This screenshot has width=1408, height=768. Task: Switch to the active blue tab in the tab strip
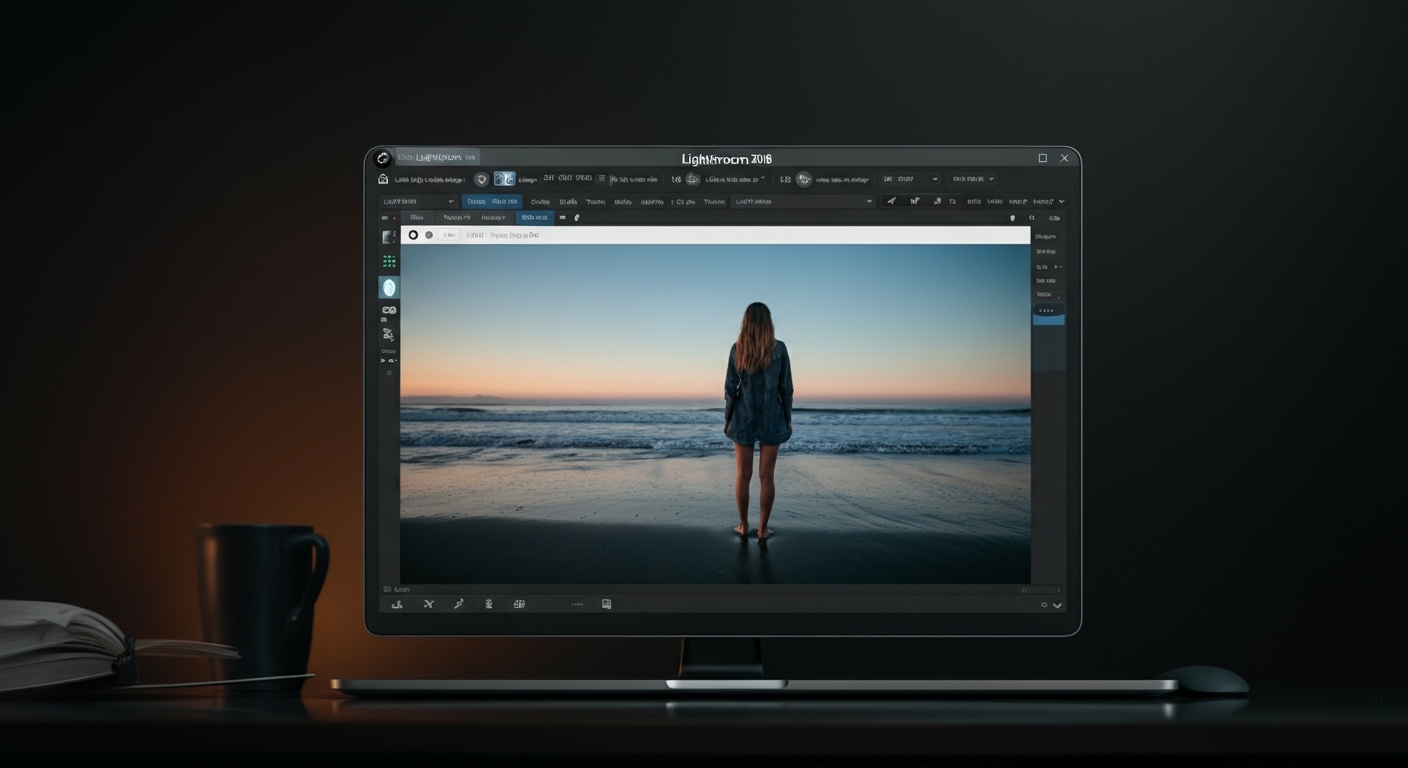tap(533, 217)
